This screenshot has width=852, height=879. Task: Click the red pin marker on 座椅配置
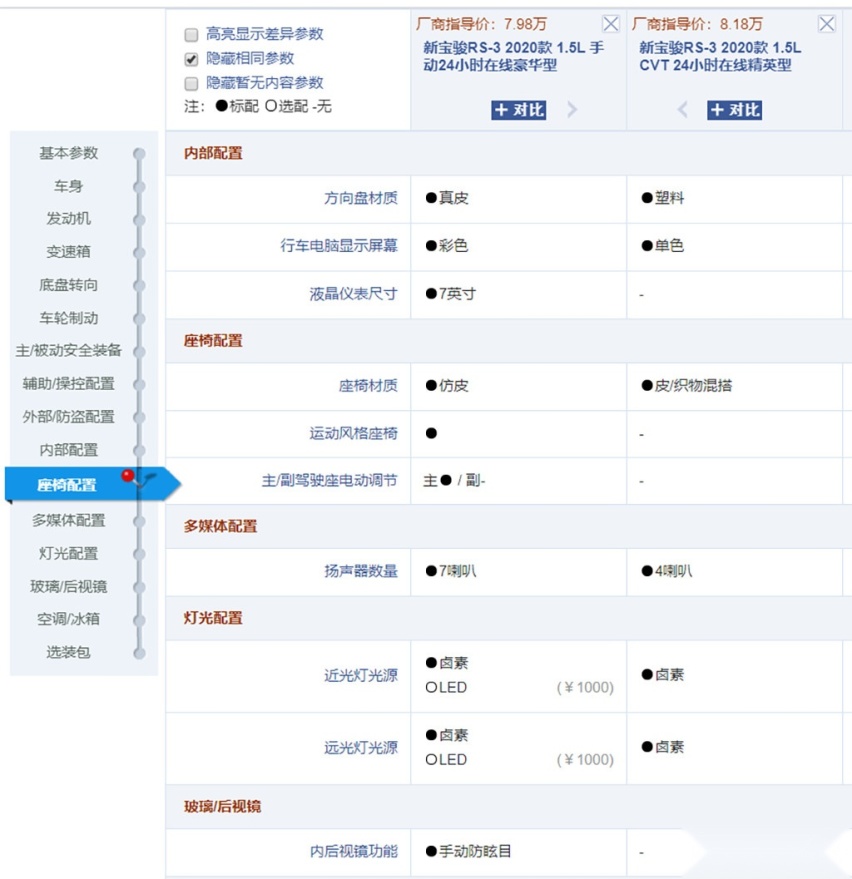point(128,476)
